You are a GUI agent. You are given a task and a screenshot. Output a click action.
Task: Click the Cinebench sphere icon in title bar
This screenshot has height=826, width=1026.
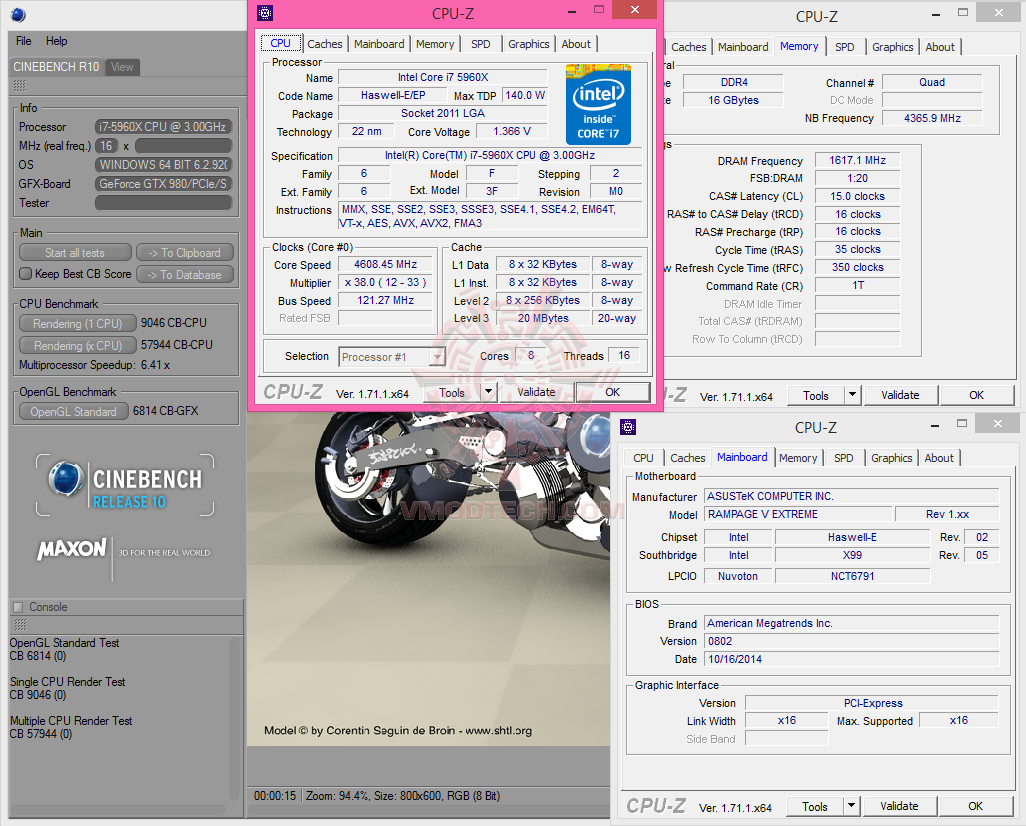[18, 14]
